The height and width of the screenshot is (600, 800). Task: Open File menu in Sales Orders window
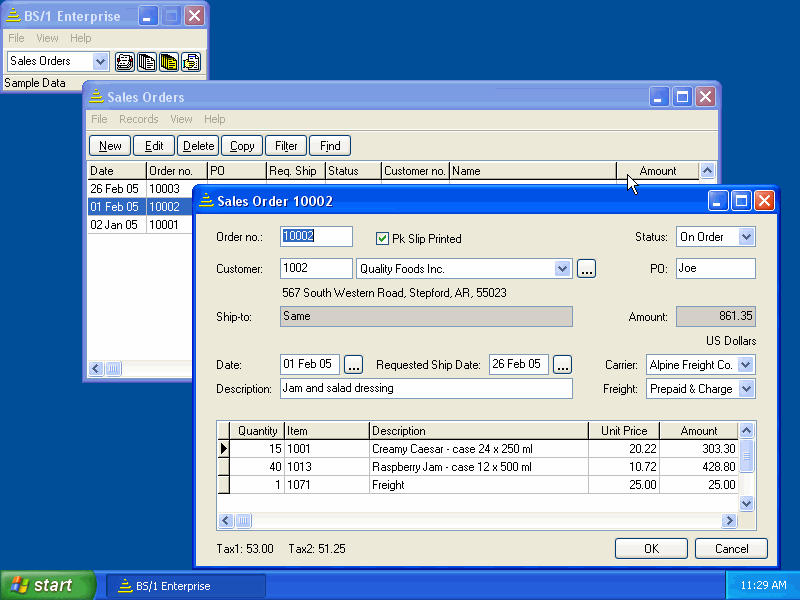click(99, 119)
